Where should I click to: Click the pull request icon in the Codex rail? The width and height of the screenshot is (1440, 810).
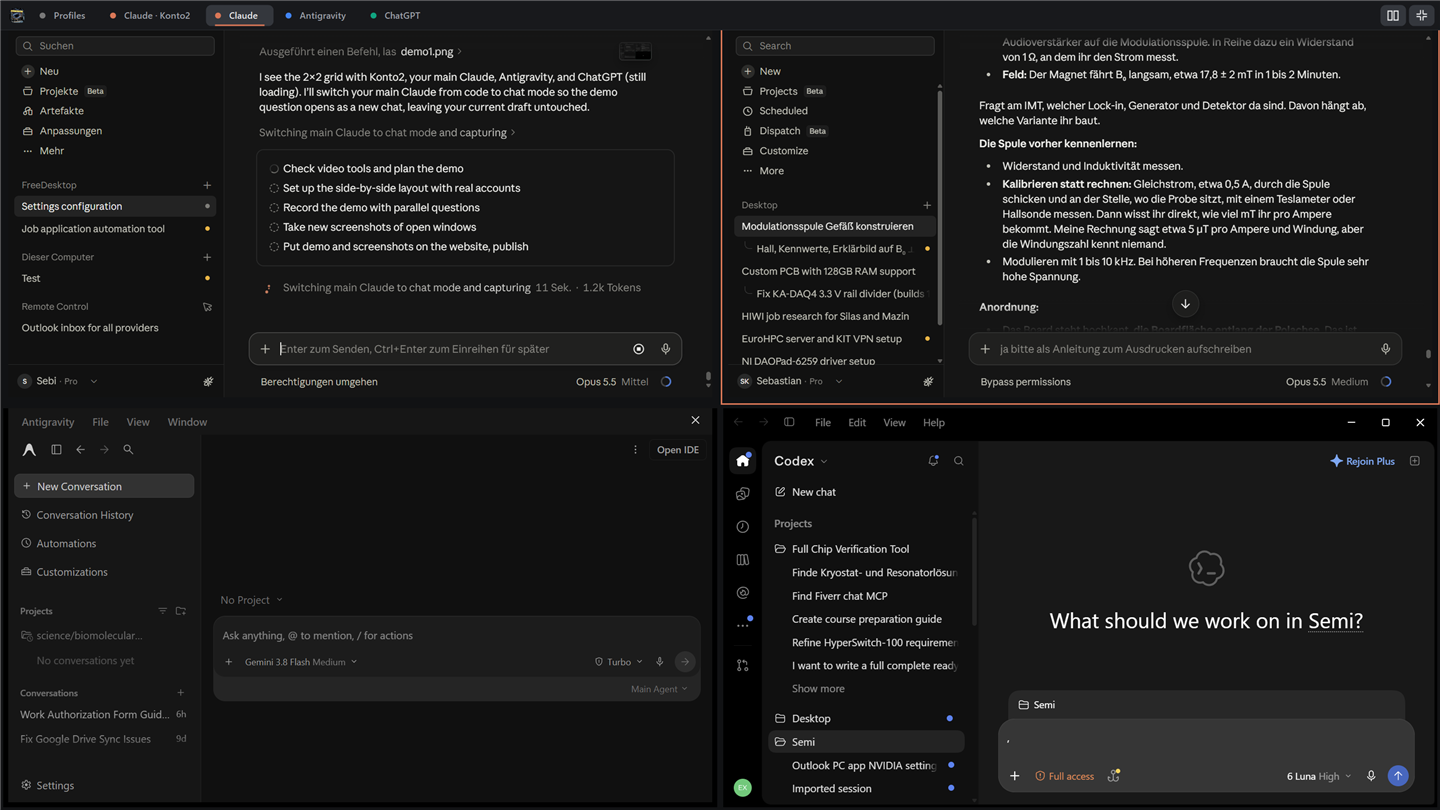[x=742, y=665]
